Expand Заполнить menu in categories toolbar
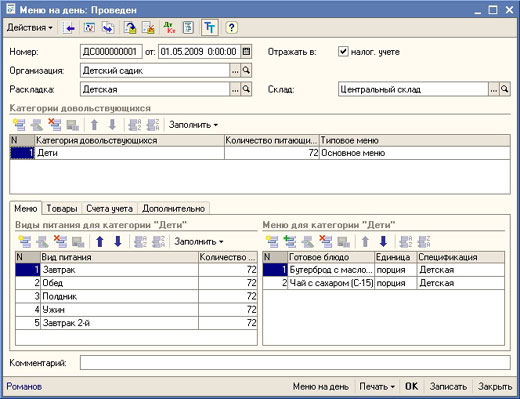 tap(193, 125)
